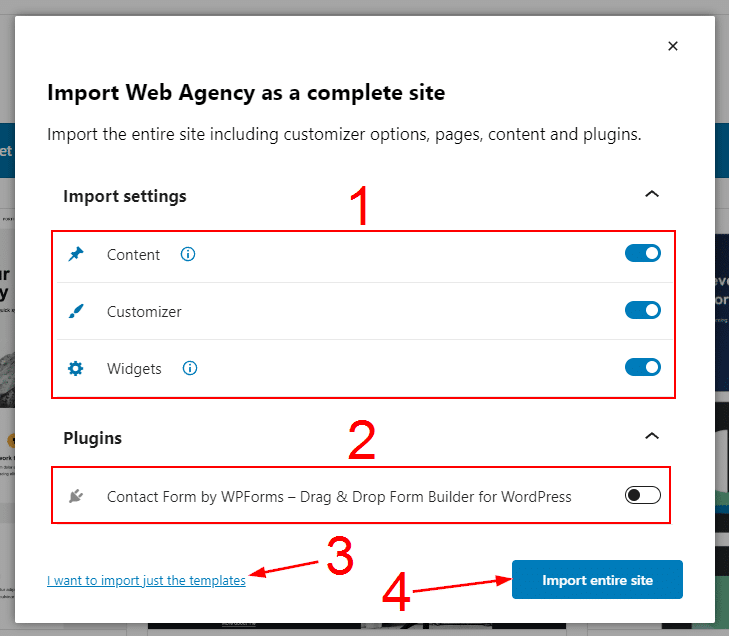729x636 pixels.
Task: Collapse the Import settings section chevron
Action: pos(652,194)
